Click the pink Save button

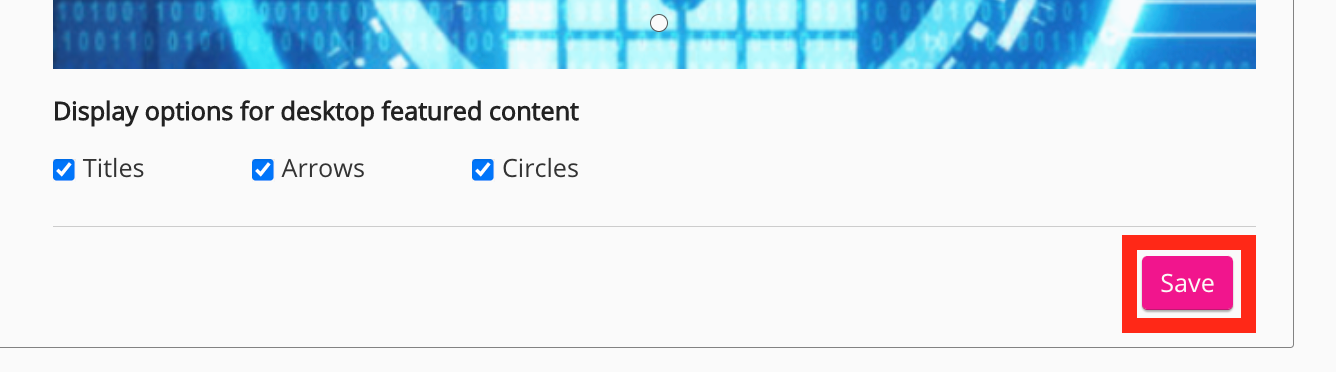[1187, 284]
